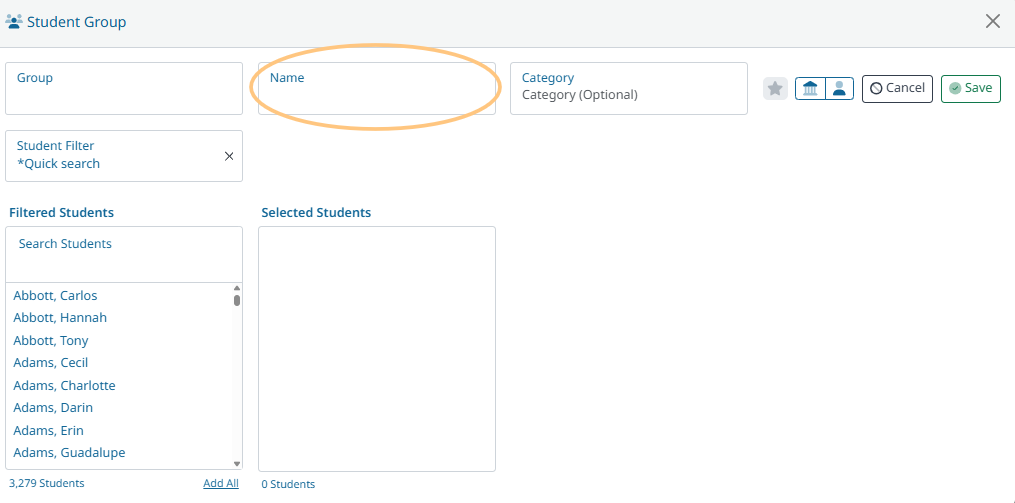Toggle the favorite star icon

(775, 89)
